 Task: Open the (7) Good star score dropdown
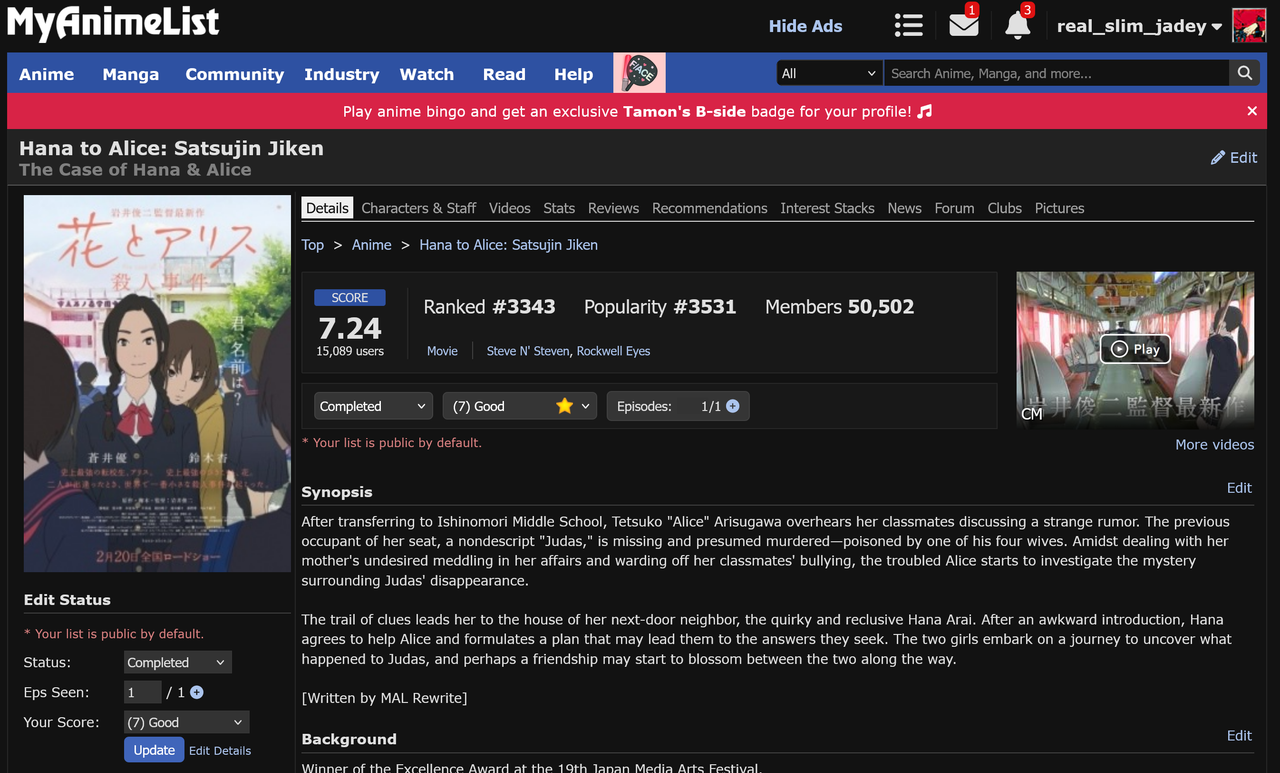pos(520,406)
